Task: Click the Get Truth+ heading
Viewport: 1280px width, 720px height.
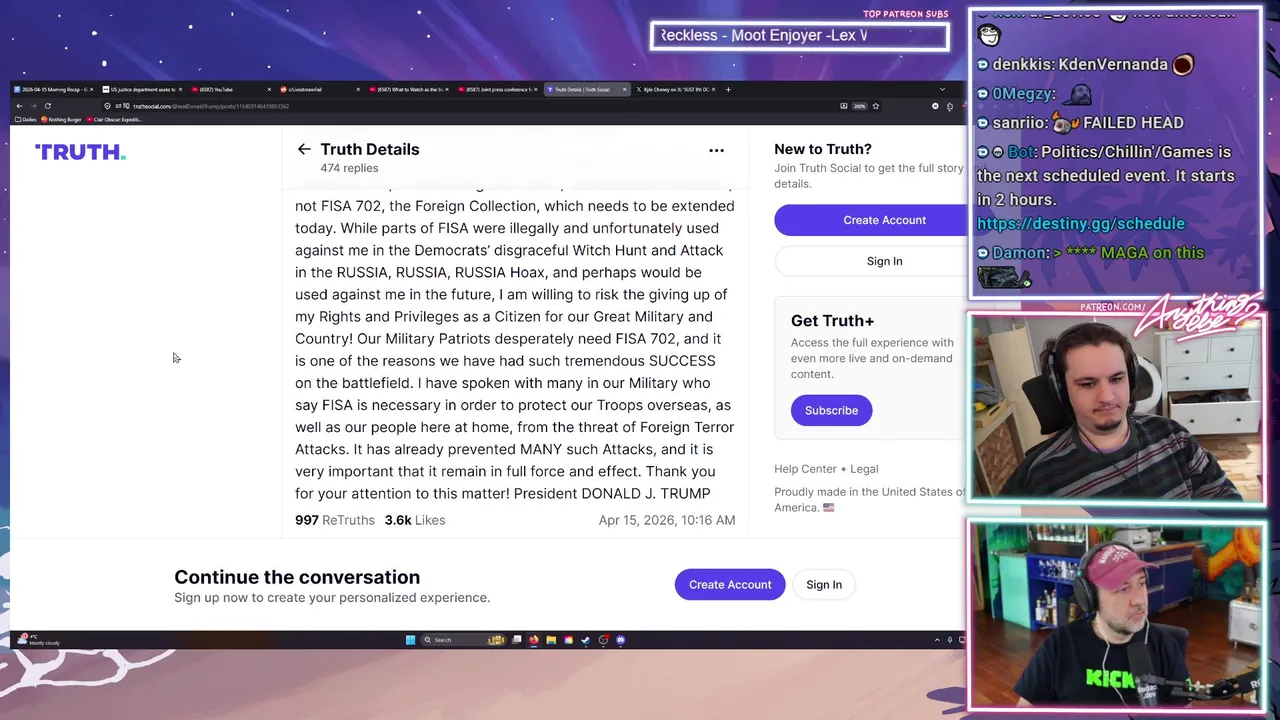Action: coord(832,321)
